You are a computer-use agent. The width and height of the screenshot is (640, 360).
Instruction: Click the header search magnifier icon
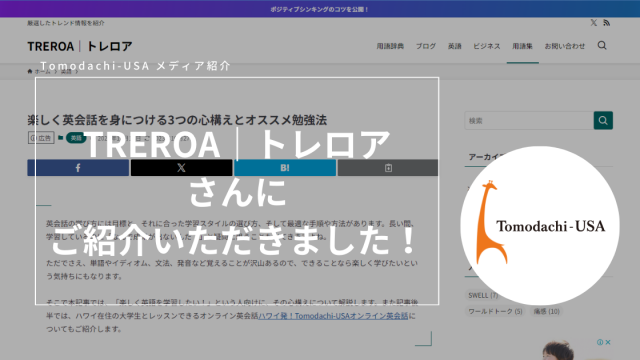tap(602, 45)
